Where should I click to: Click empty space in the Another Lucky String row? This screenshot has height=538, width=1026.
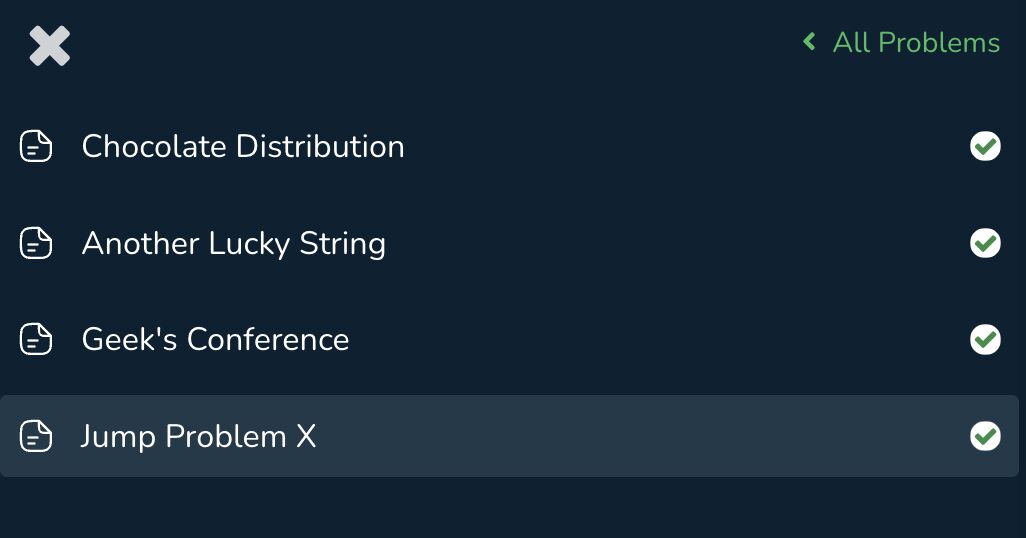pyautogui.click(x=674, y=243)
